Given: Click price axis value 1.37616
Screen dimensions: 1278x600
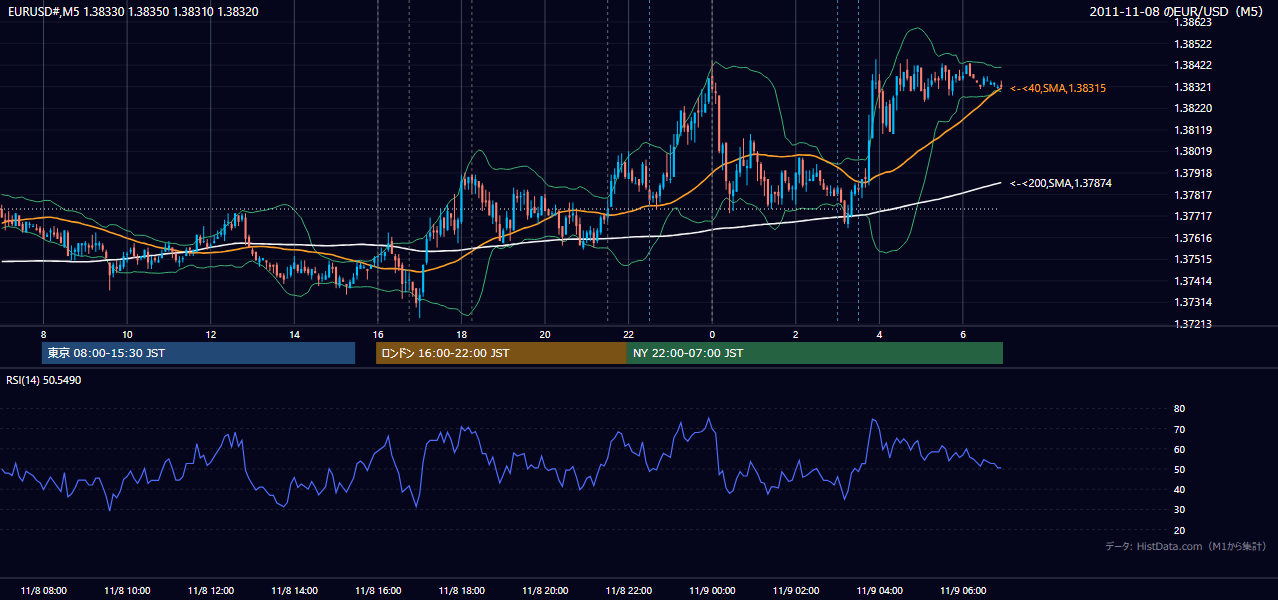Looking at the screenshot, I should coord(1192,238).
